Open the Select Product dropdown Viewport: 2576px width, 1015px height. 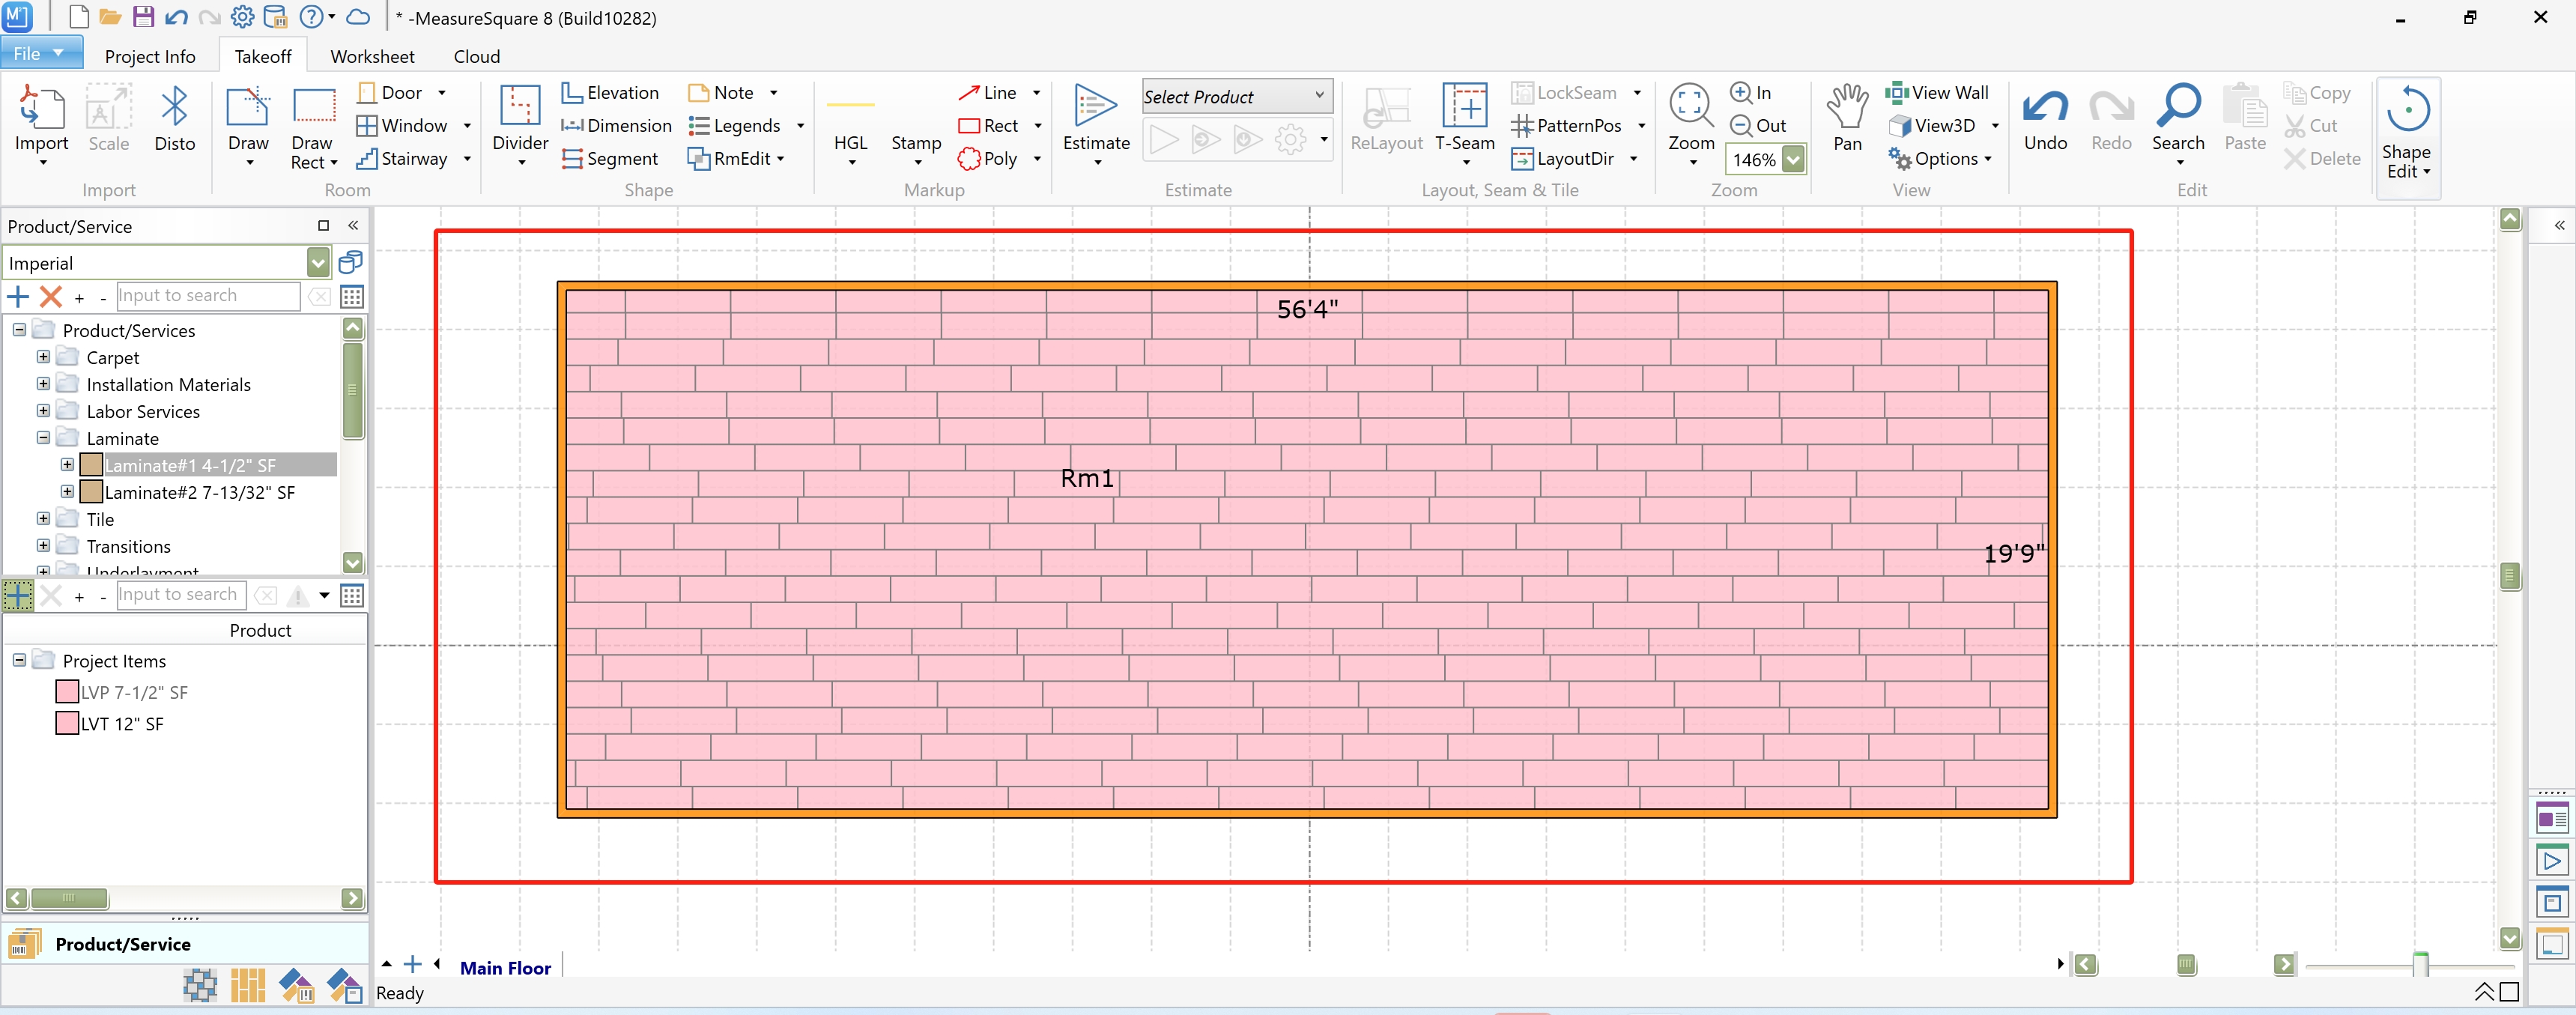(x=1319, y=96)
